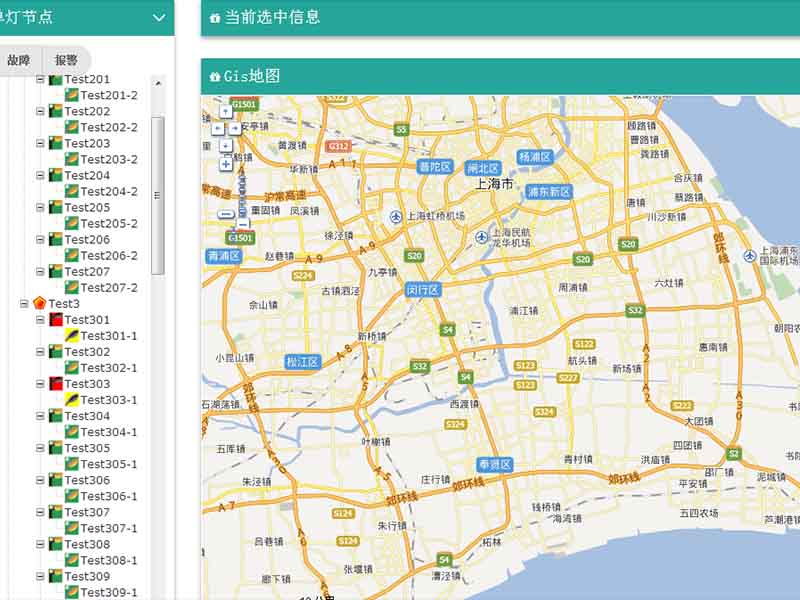Click the tree scrollbar up arrow
Viewport: 800px width, 600px height.
pyautogui.click(x=158, y=83)
